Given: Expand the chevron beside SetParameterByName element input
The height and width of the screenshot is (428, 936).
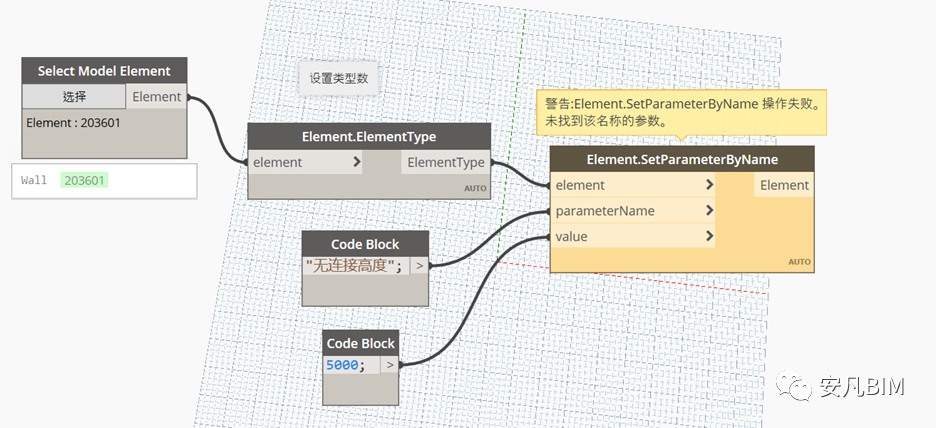Looking at the screenshot, I should pyautogui.click(x=709, y=185).
